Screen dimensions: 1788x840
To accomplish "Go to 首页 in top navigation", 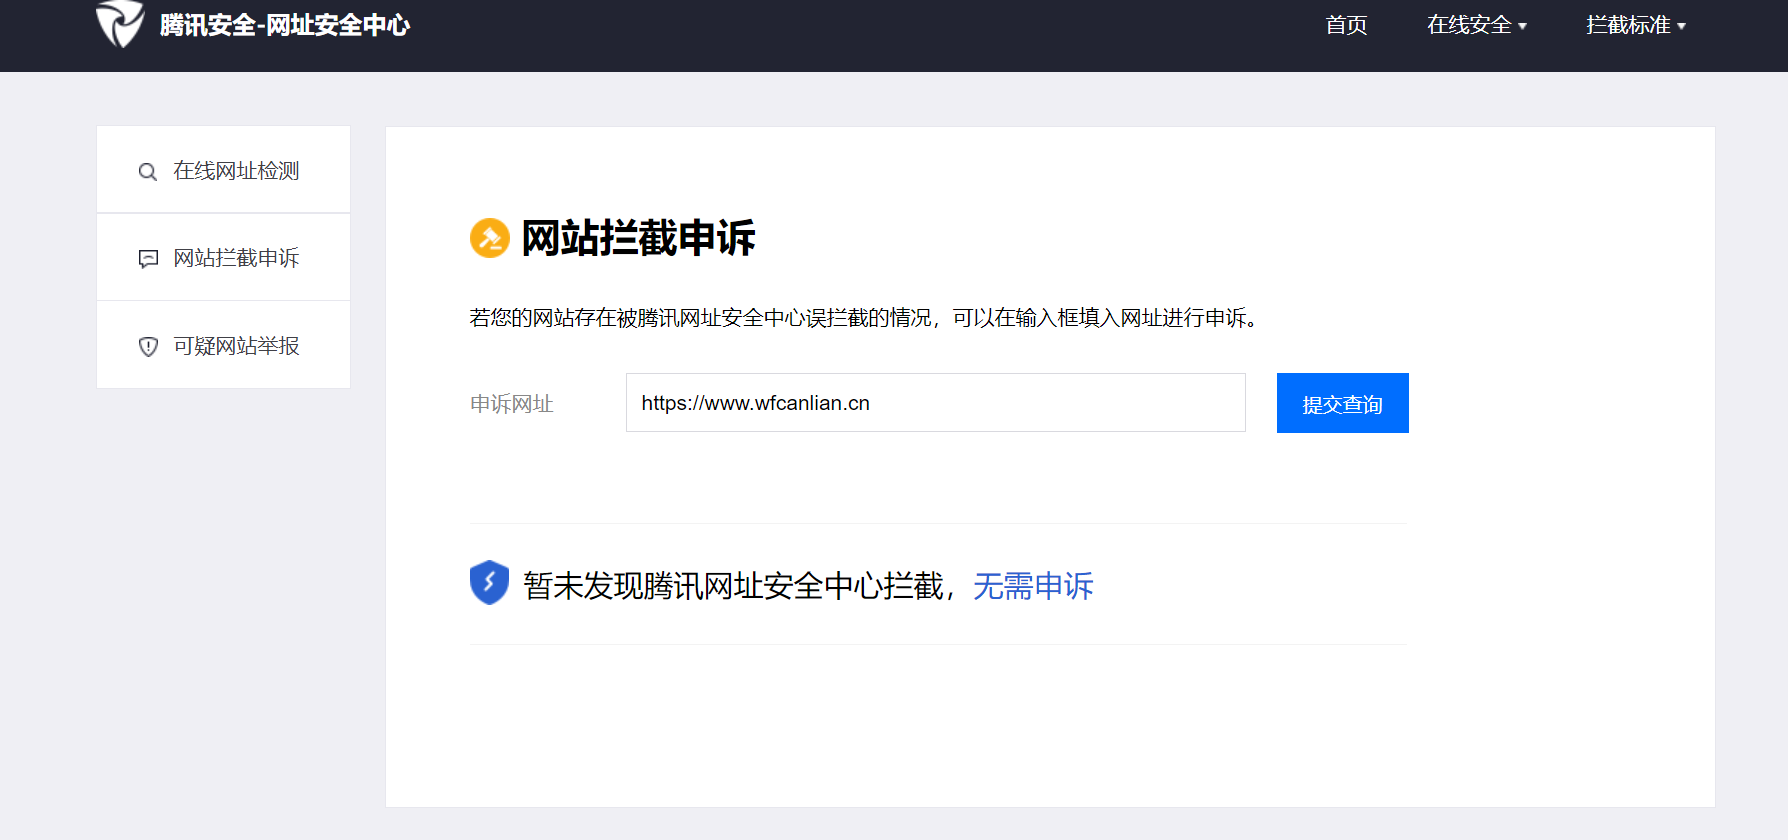I will (x=1346, y=25).
